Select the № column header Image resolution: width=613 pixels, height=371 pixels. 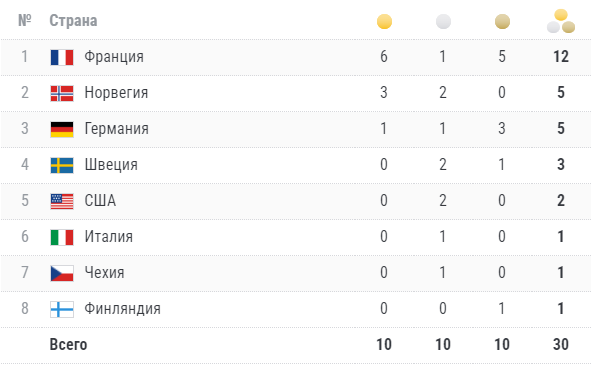tap(25, 20)
